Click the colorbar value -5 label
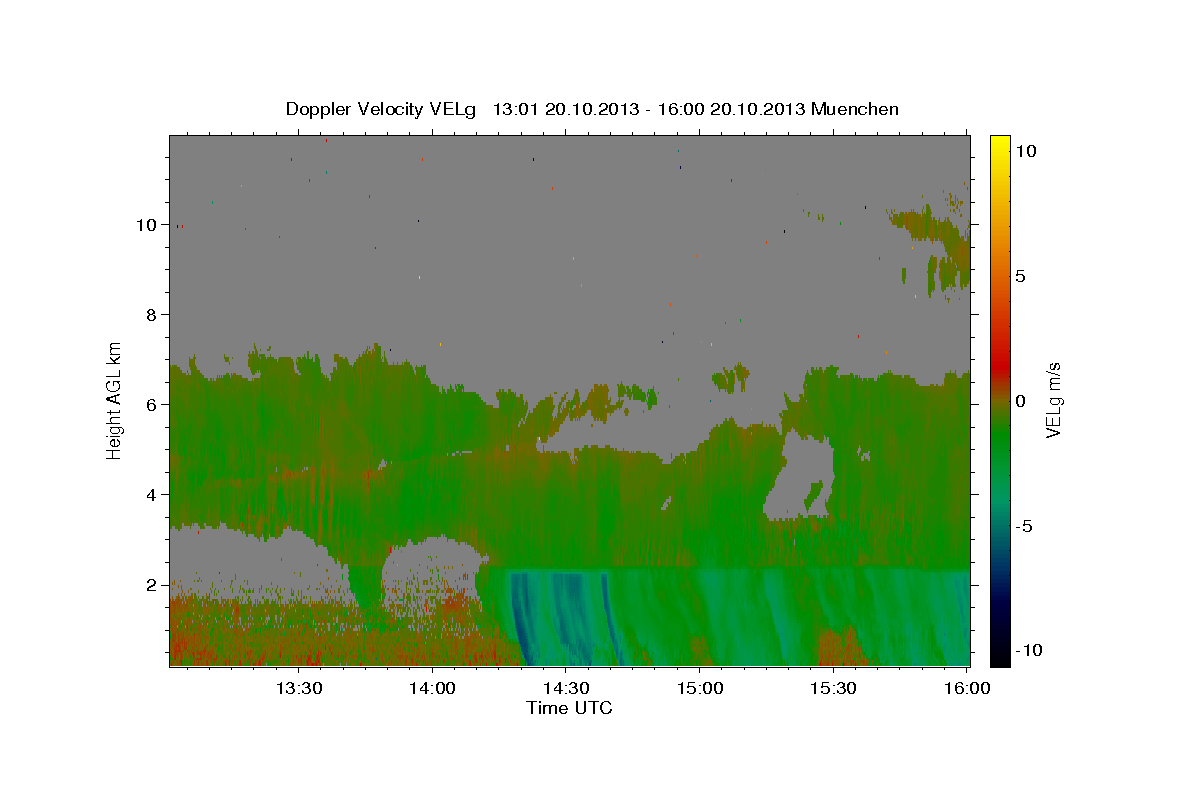The height and width of the screenshot is (800, 1200). (1024, 526)
